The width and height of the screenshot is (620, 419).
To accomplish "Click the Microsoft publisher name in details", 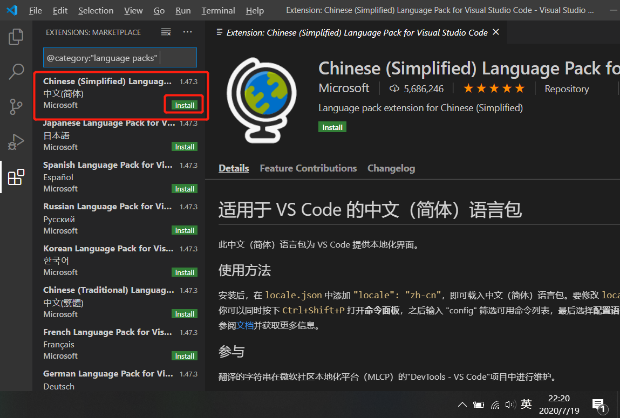I will pos(344,88).
